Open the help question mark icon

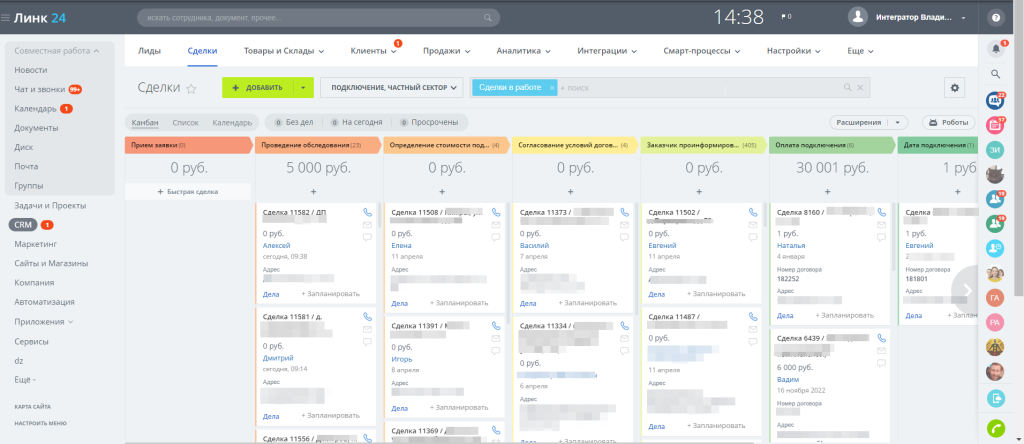[996, 18]
